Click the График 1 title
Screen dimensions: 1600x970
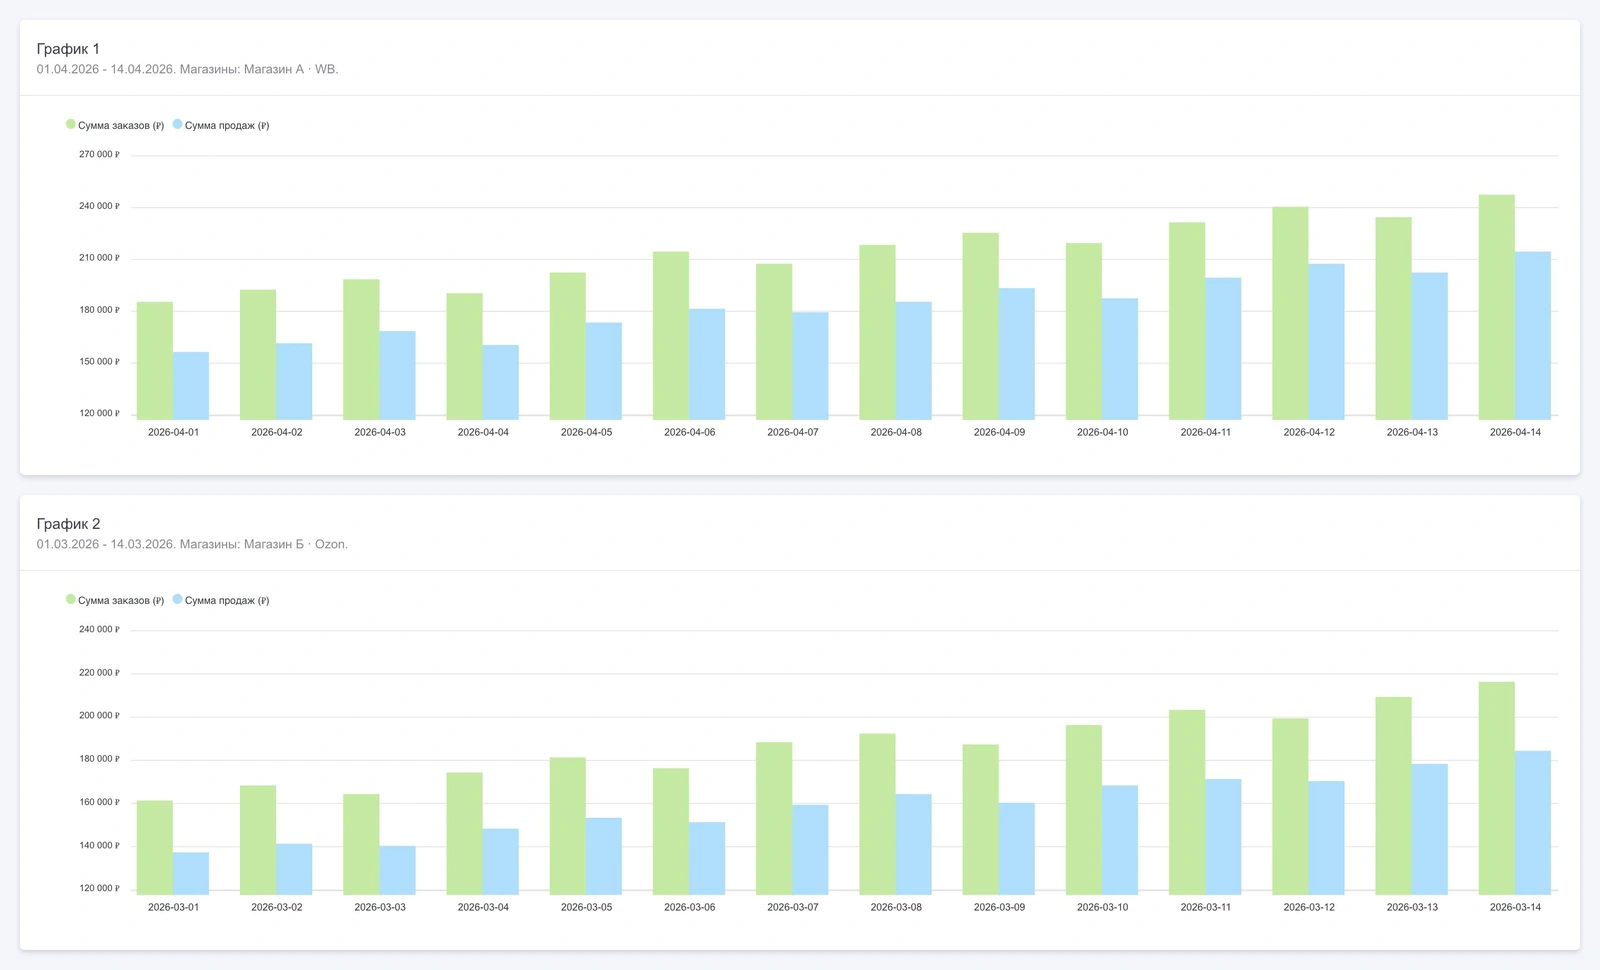pyautogui.click(x=68, y=49)
